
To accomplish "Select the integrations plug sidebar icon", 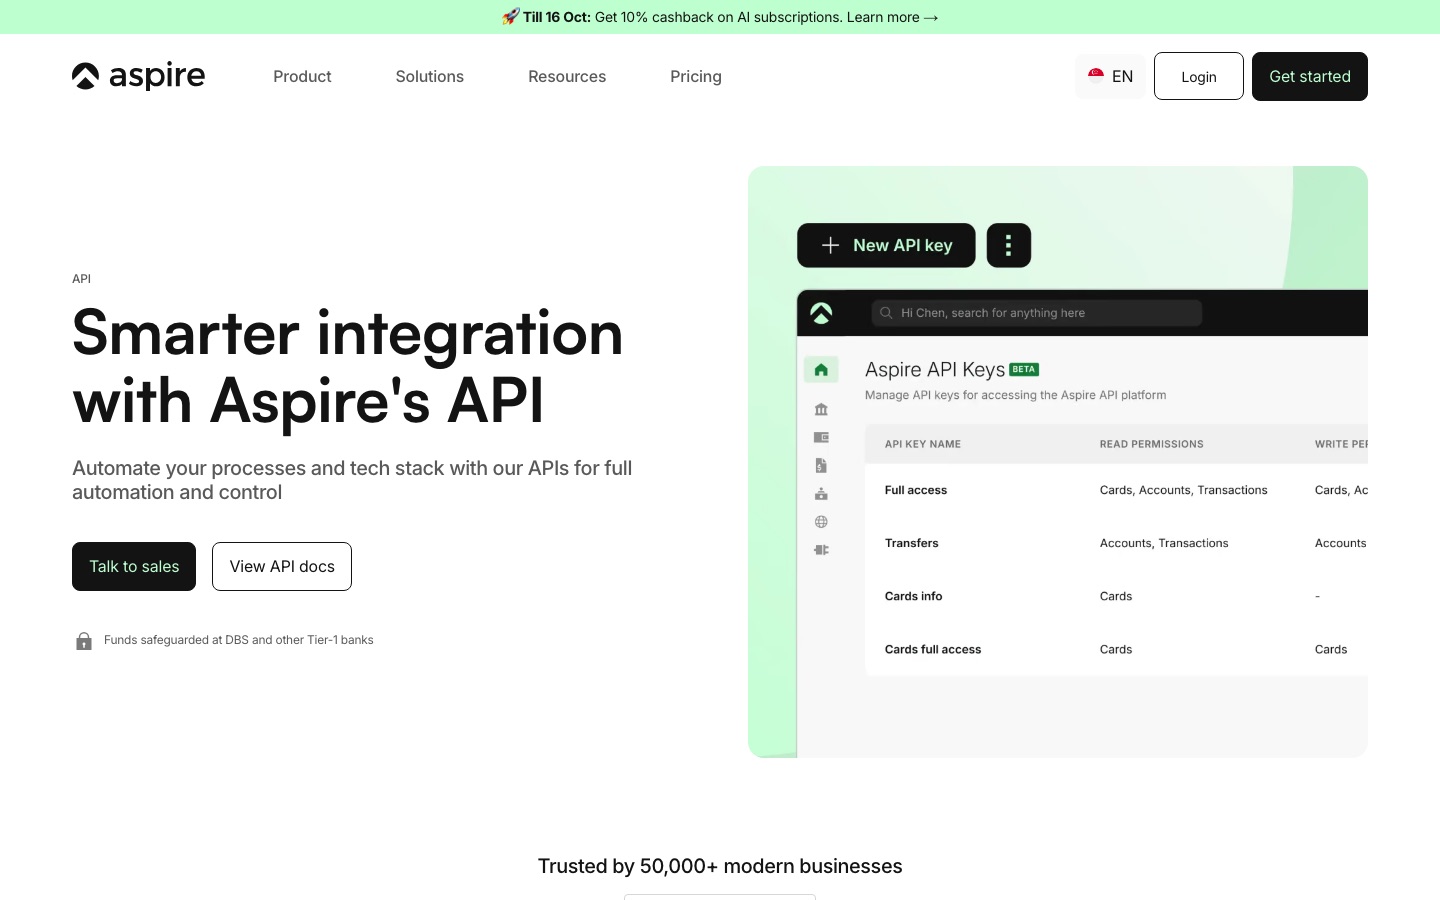I will (x=821, y=550).
